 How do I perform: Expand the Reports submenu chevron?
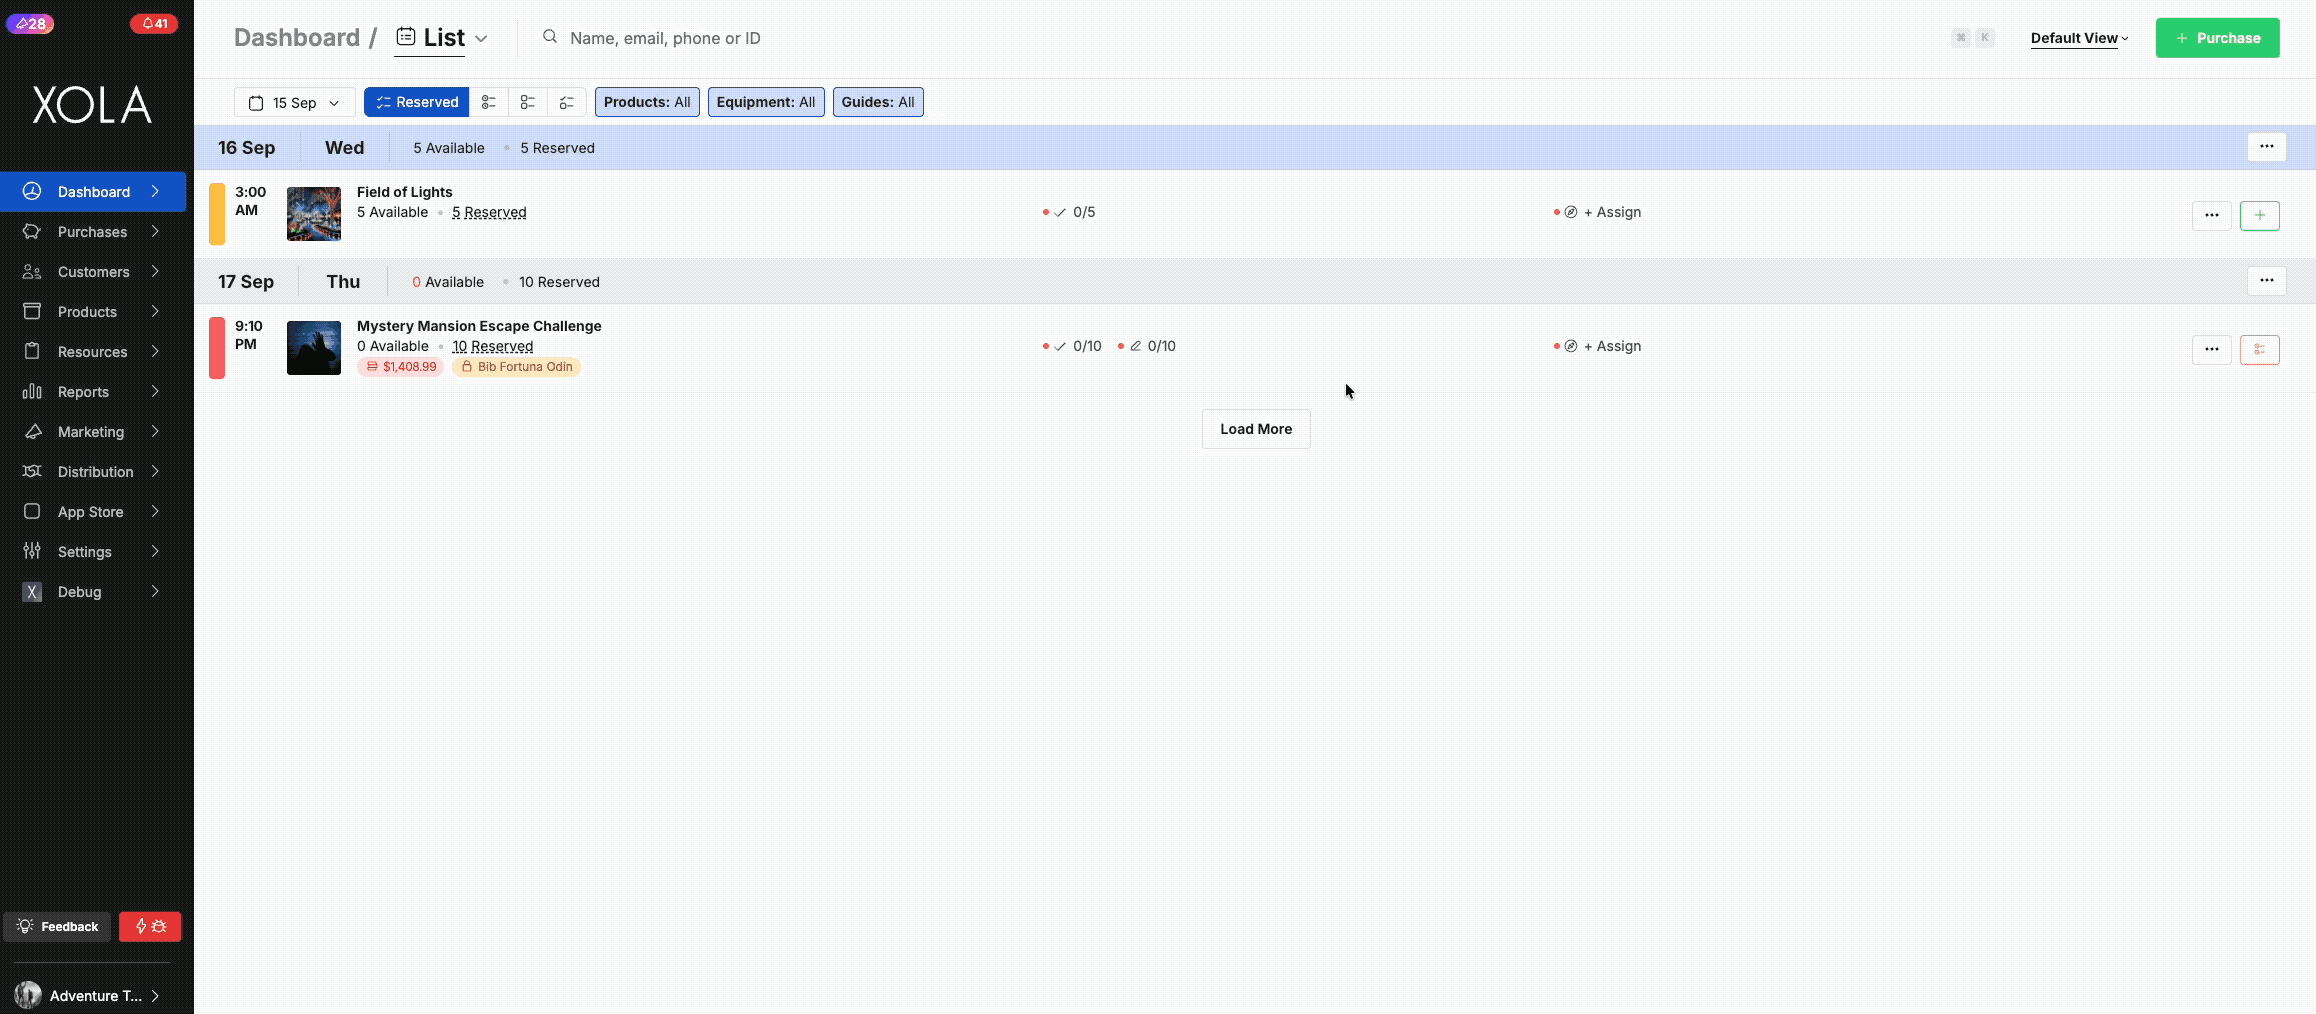click(x=155, y=391)
